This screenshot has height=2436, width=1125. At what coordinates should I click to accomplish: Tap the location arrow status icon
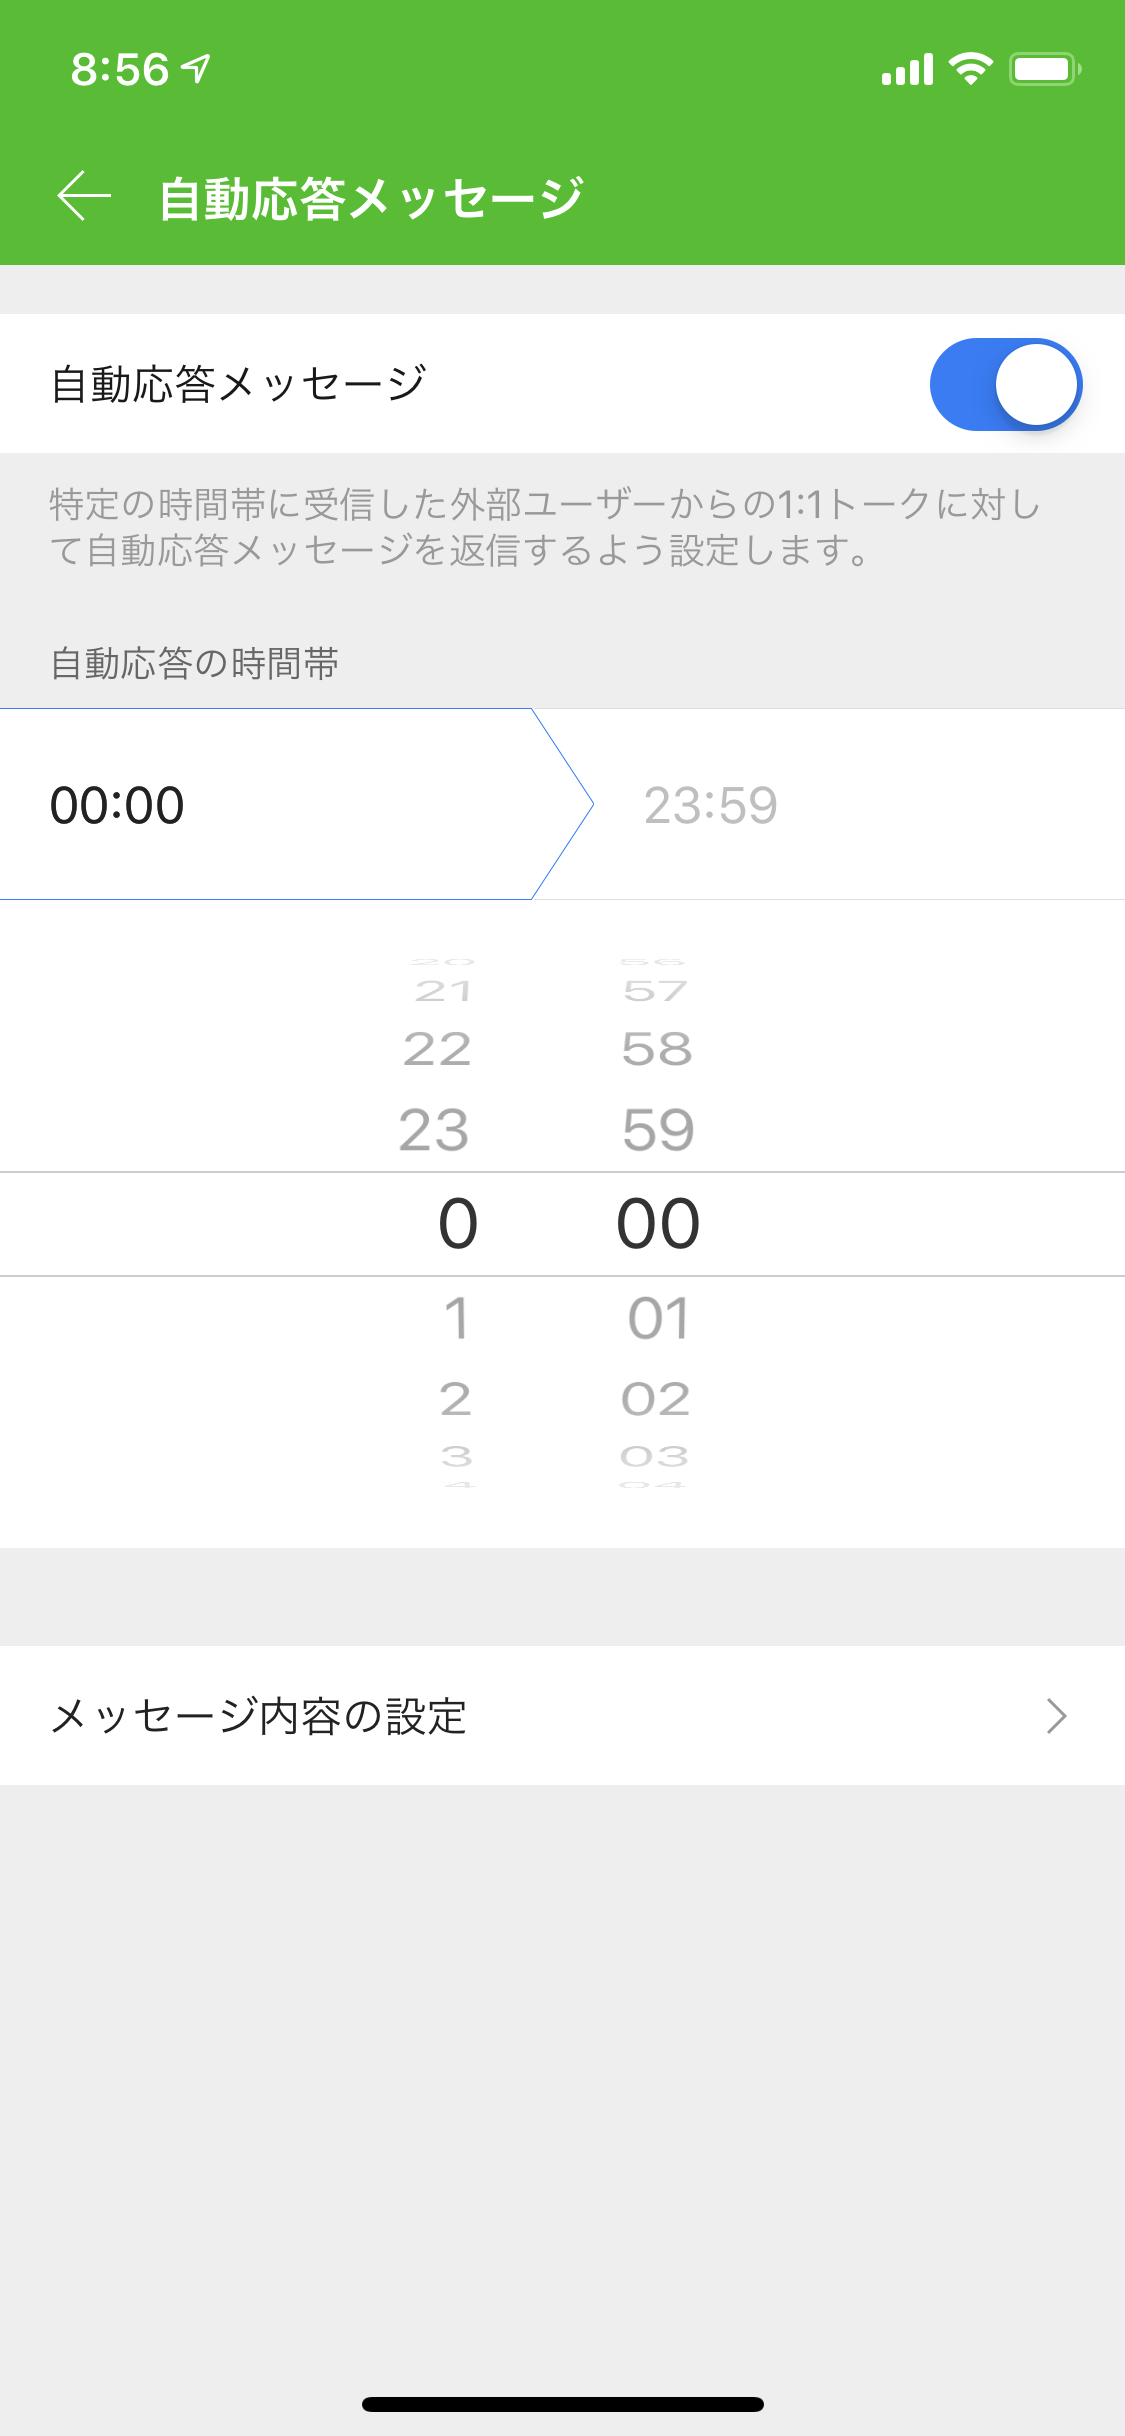tap(197, 69)
